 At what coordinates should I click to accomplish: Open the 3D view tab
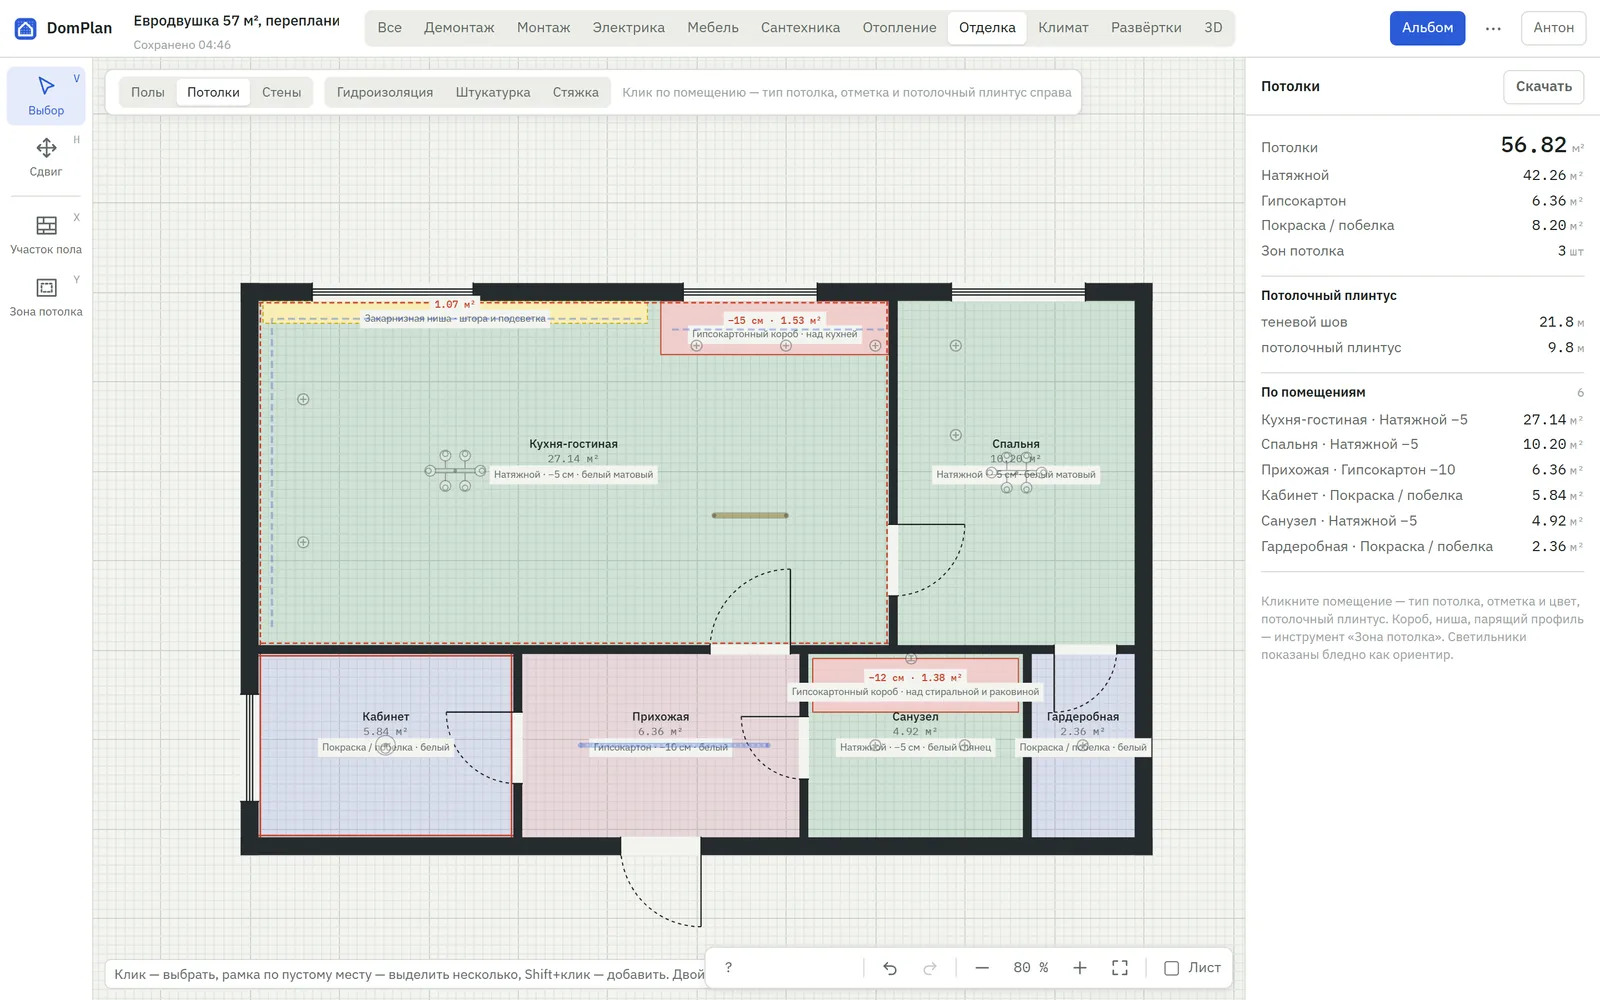coord(1213,28)
